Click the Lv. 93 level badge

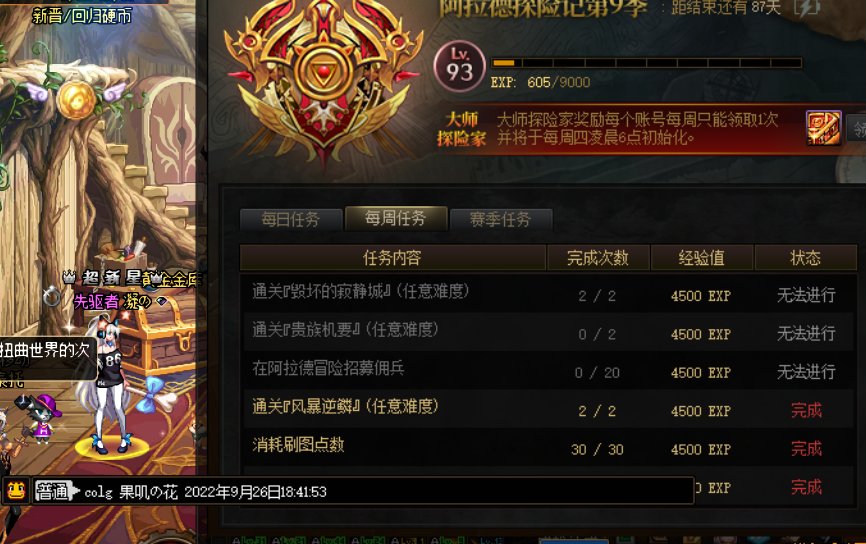[x=460, y=66]
